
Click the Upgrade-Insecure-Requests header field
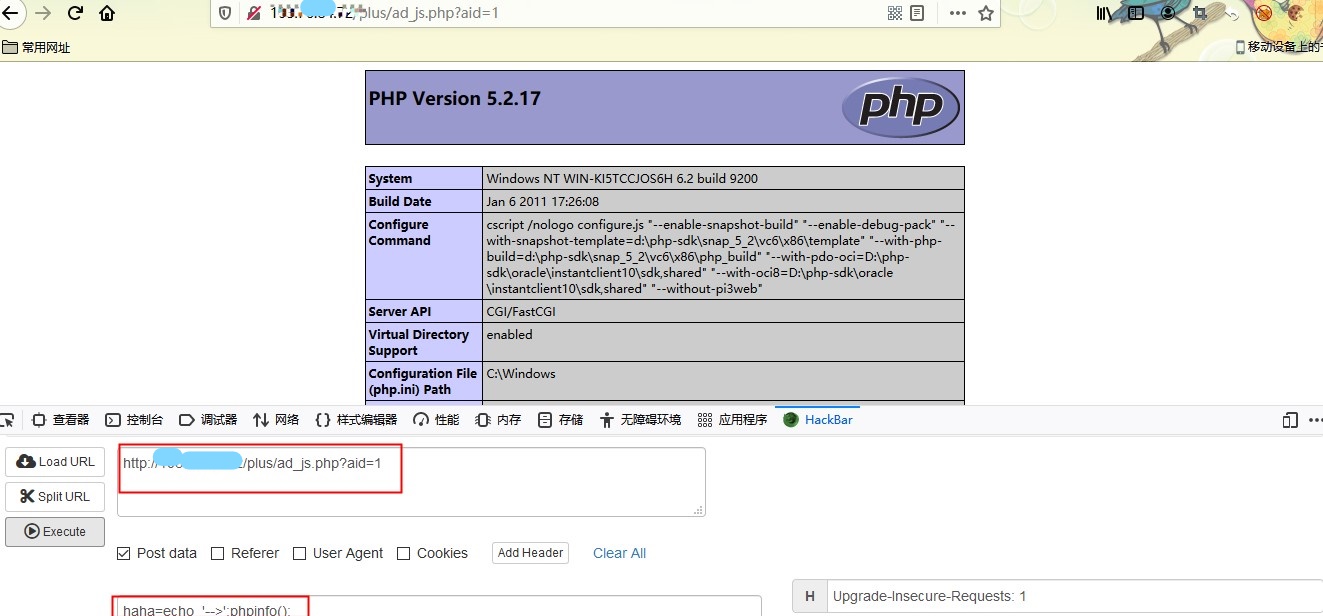tap(1074, 597)
